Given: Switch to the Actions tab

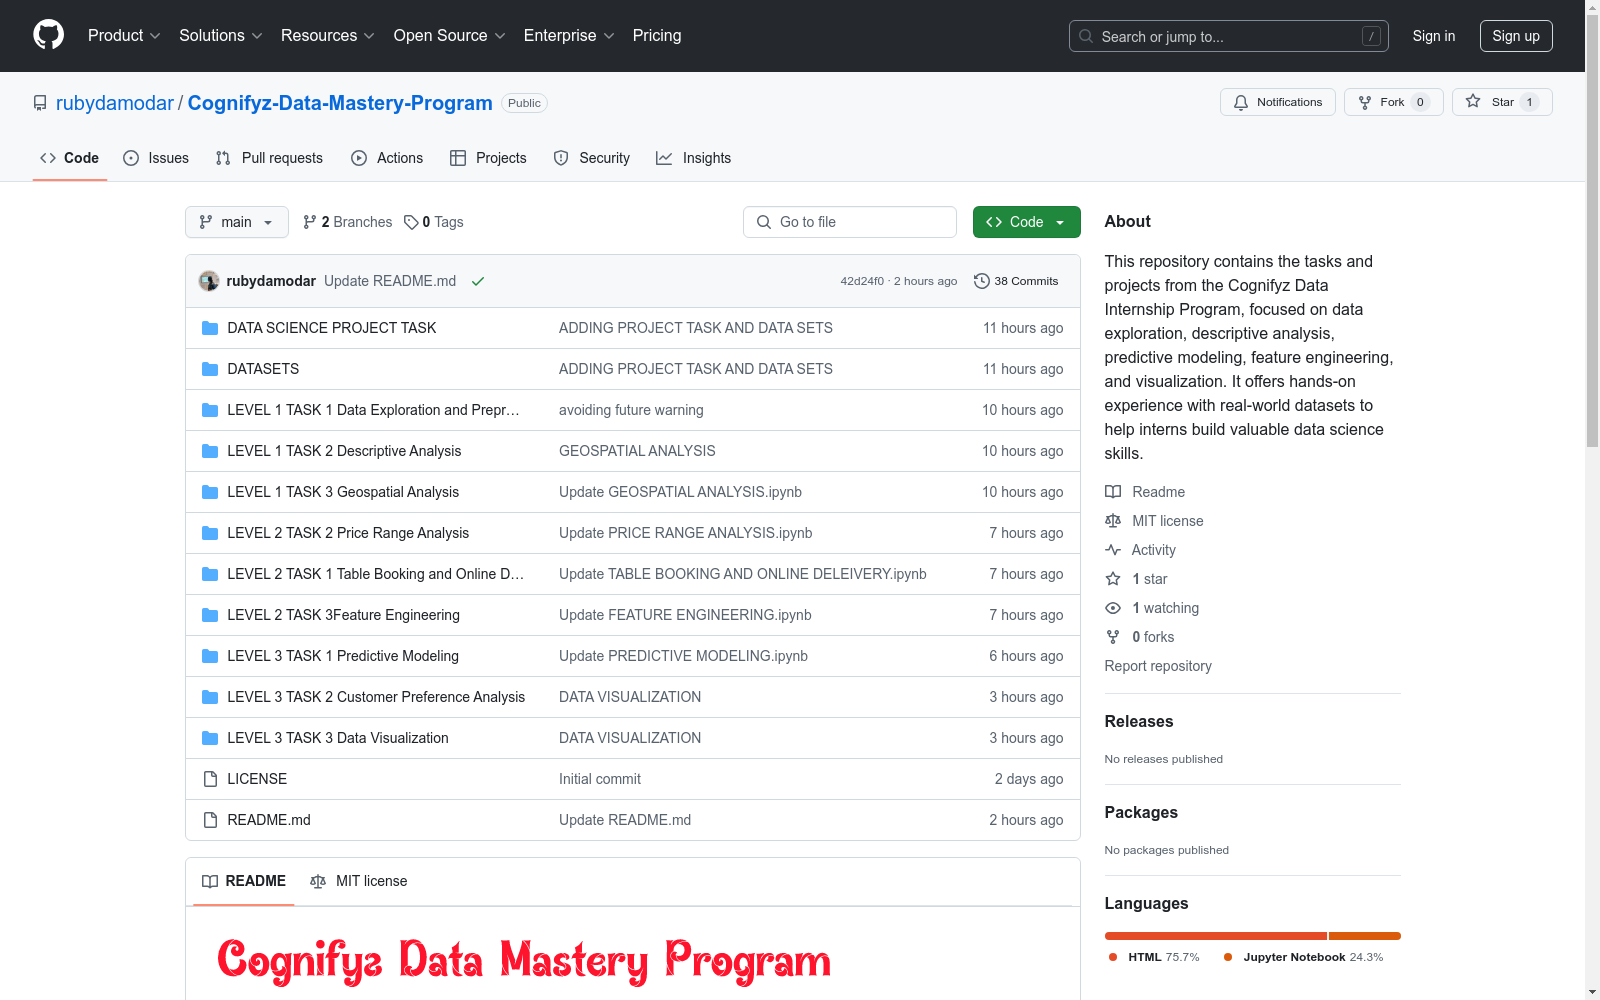Looking at the screenshot, I should 387,158.
